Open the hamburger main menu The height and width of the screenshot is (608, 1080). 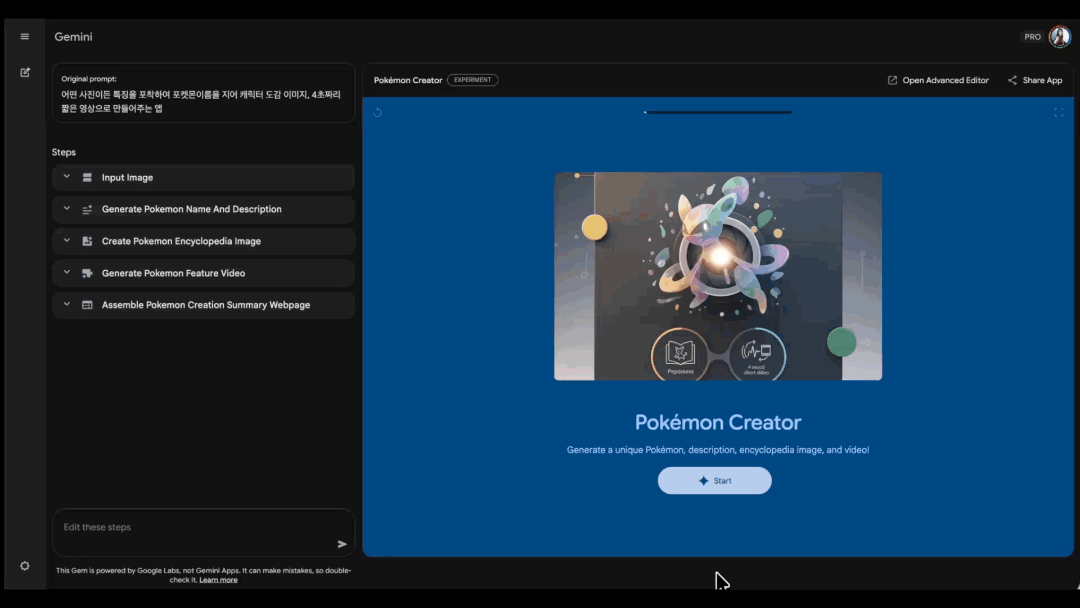[x=25, y=36]
